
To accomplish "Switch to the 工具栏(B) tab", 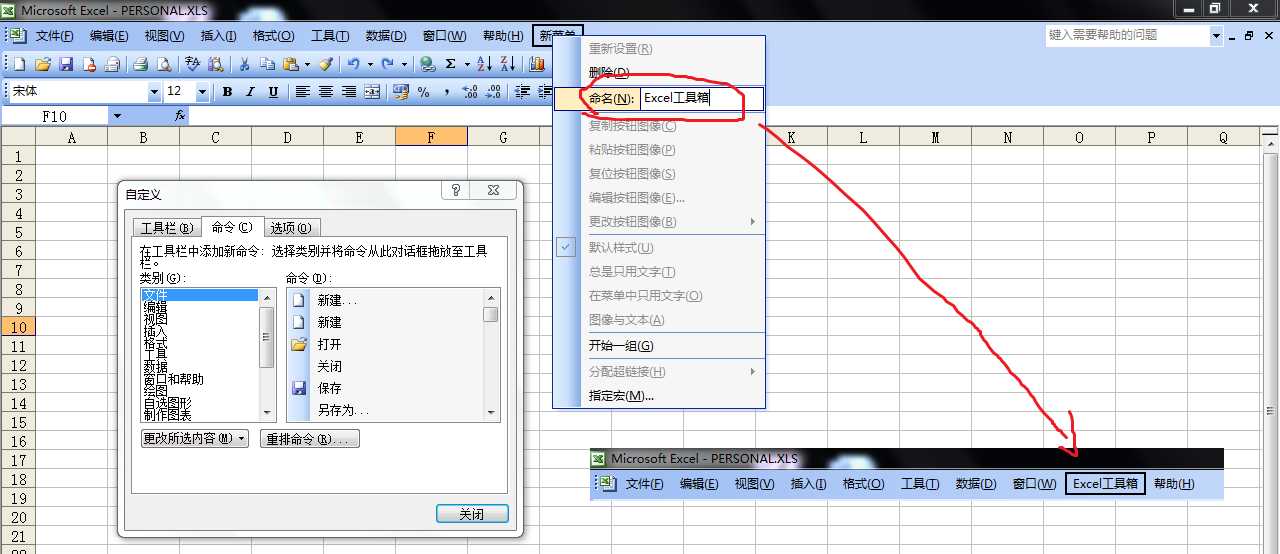I will coord(167,228).
